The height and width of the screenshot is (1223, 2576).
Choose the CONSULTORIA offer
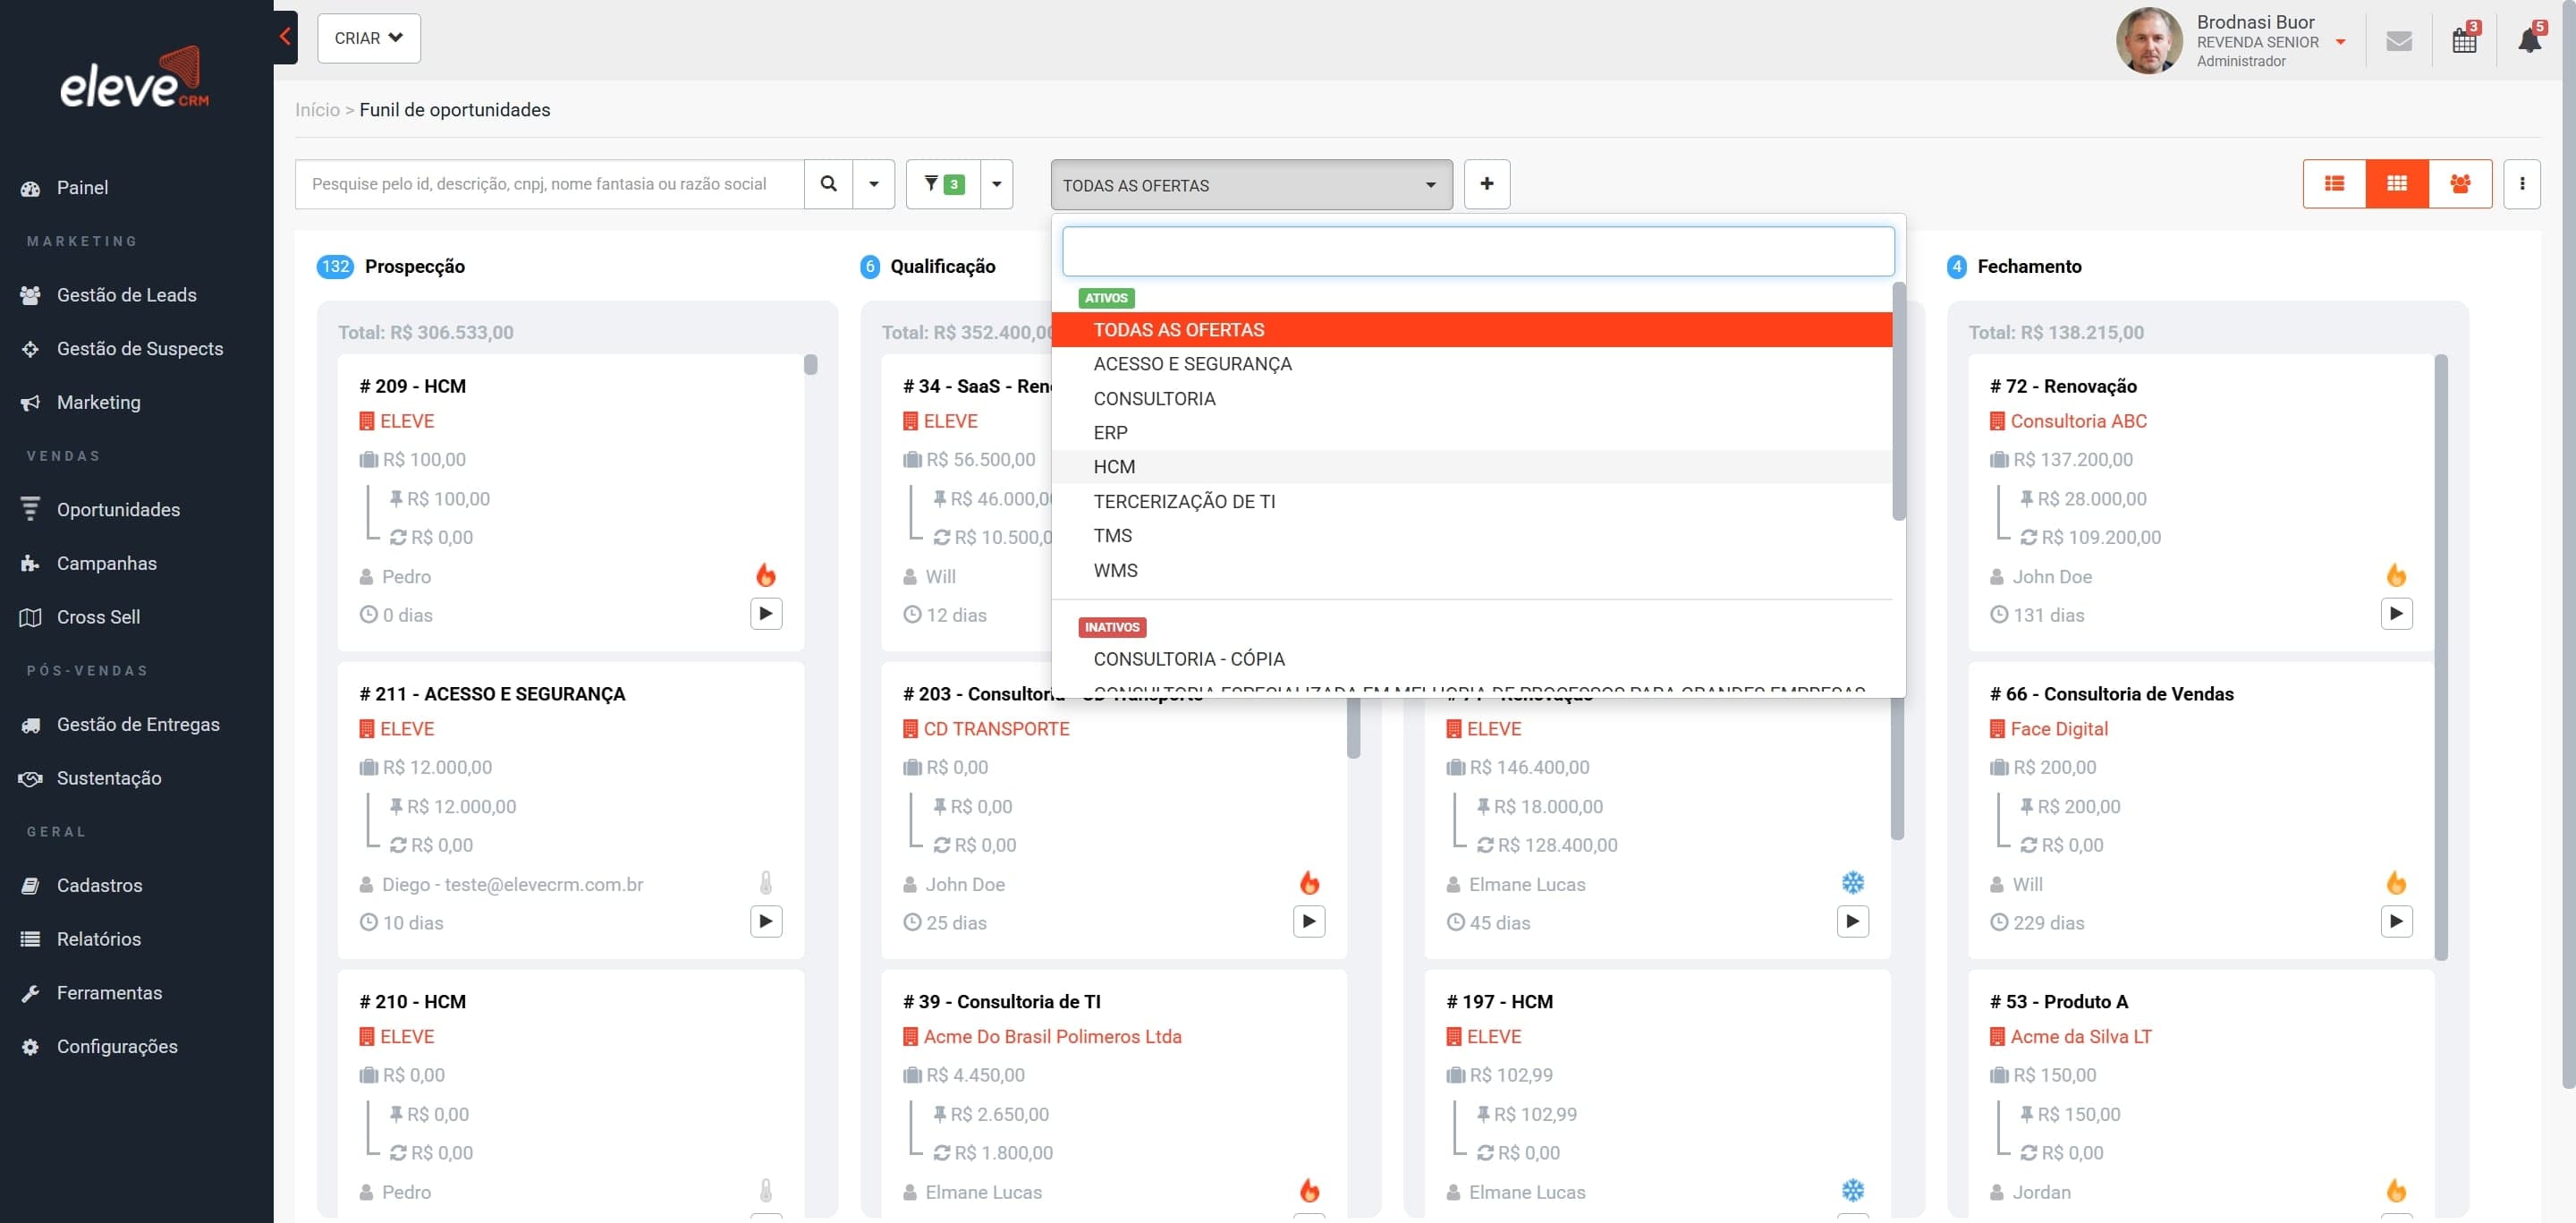click(x=1472, y=399)
